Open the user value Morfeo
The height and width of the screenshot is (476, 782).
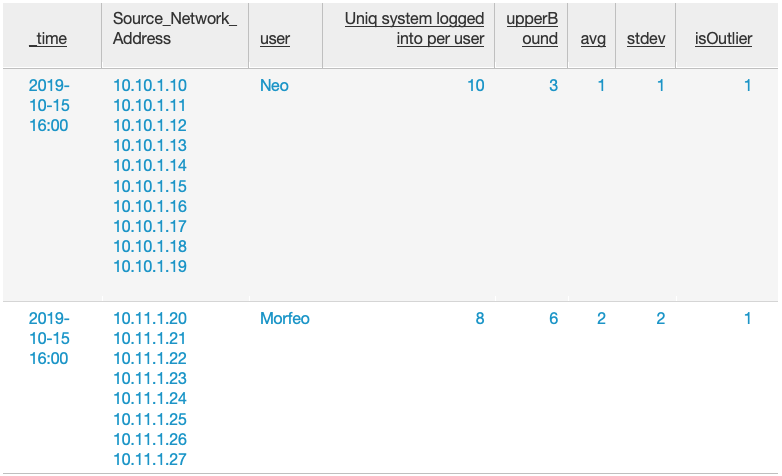pyautogui.click(x=285, y=318)
